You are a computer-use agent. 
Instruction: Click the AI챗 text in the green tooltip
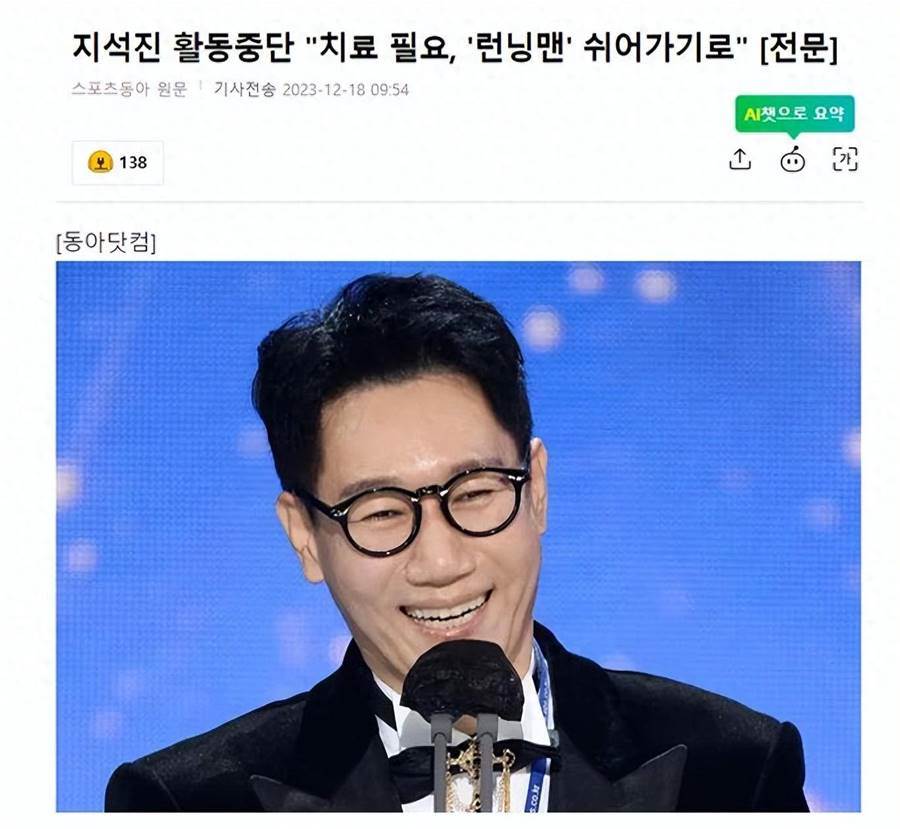point(760,114)
